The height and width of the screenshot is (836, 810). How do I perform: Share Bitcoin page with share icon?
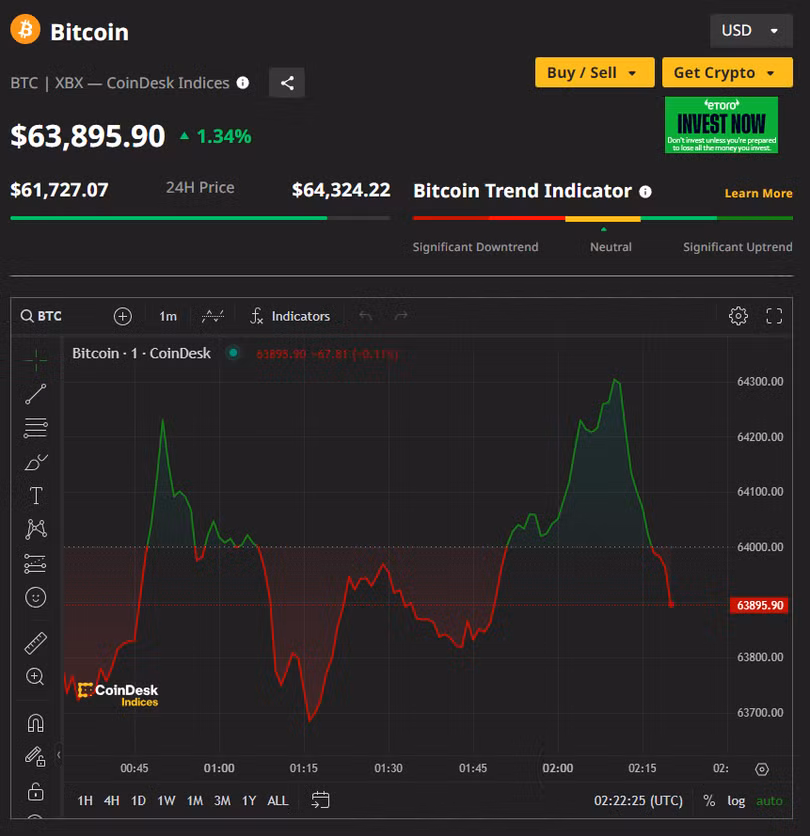pyautogui.click(x=287, y=83)
